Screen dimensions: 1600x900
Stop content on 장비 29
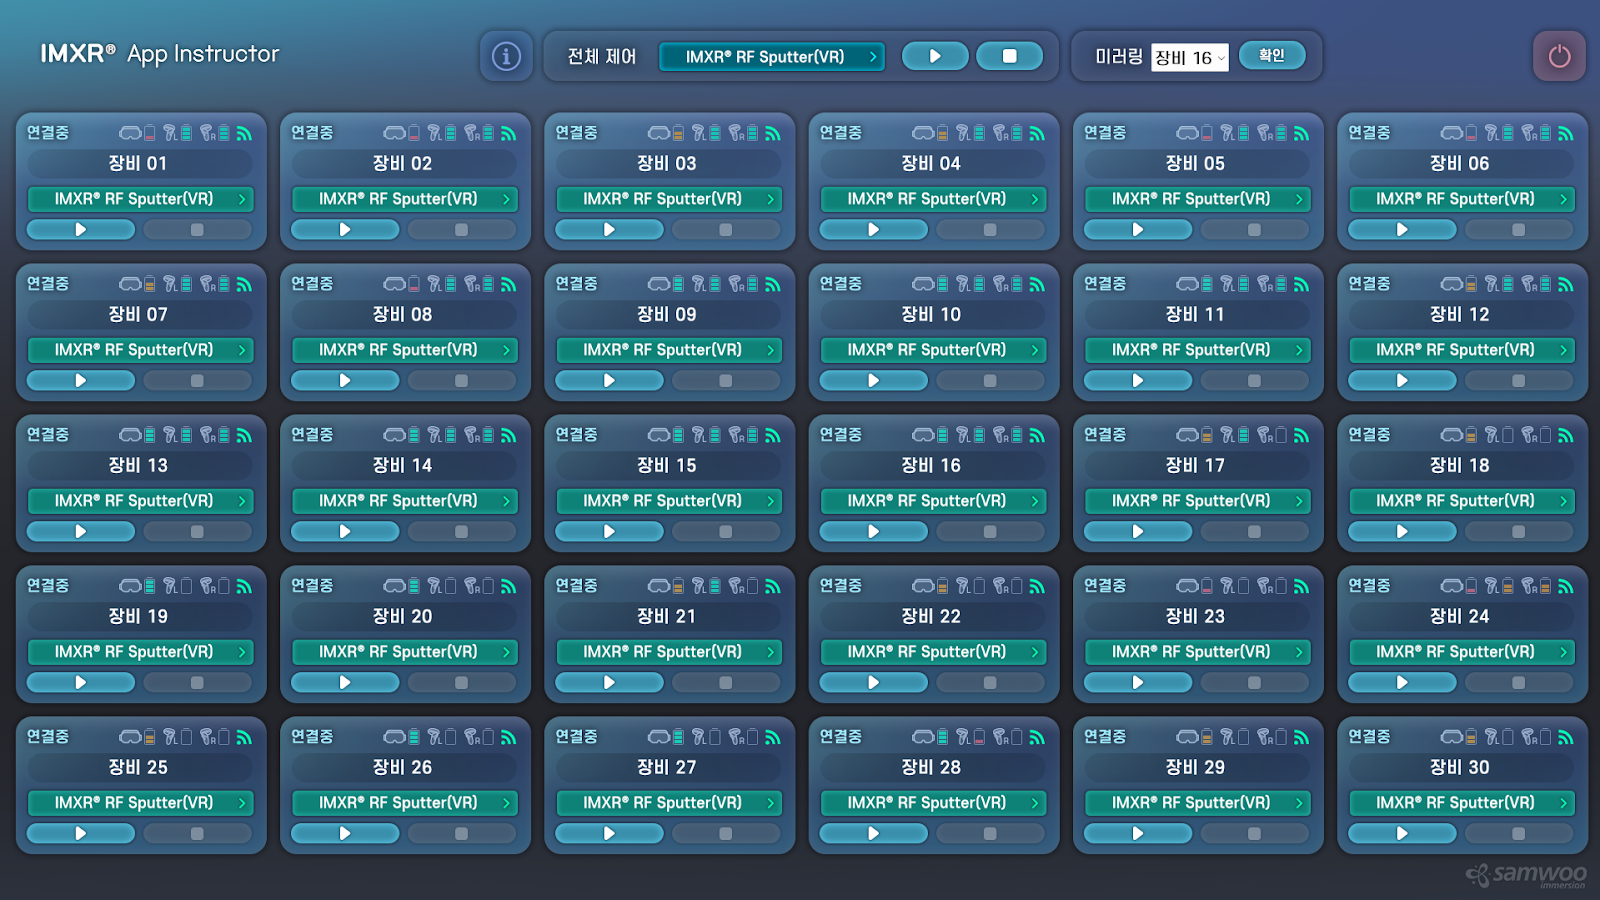tap(1254, 834)
